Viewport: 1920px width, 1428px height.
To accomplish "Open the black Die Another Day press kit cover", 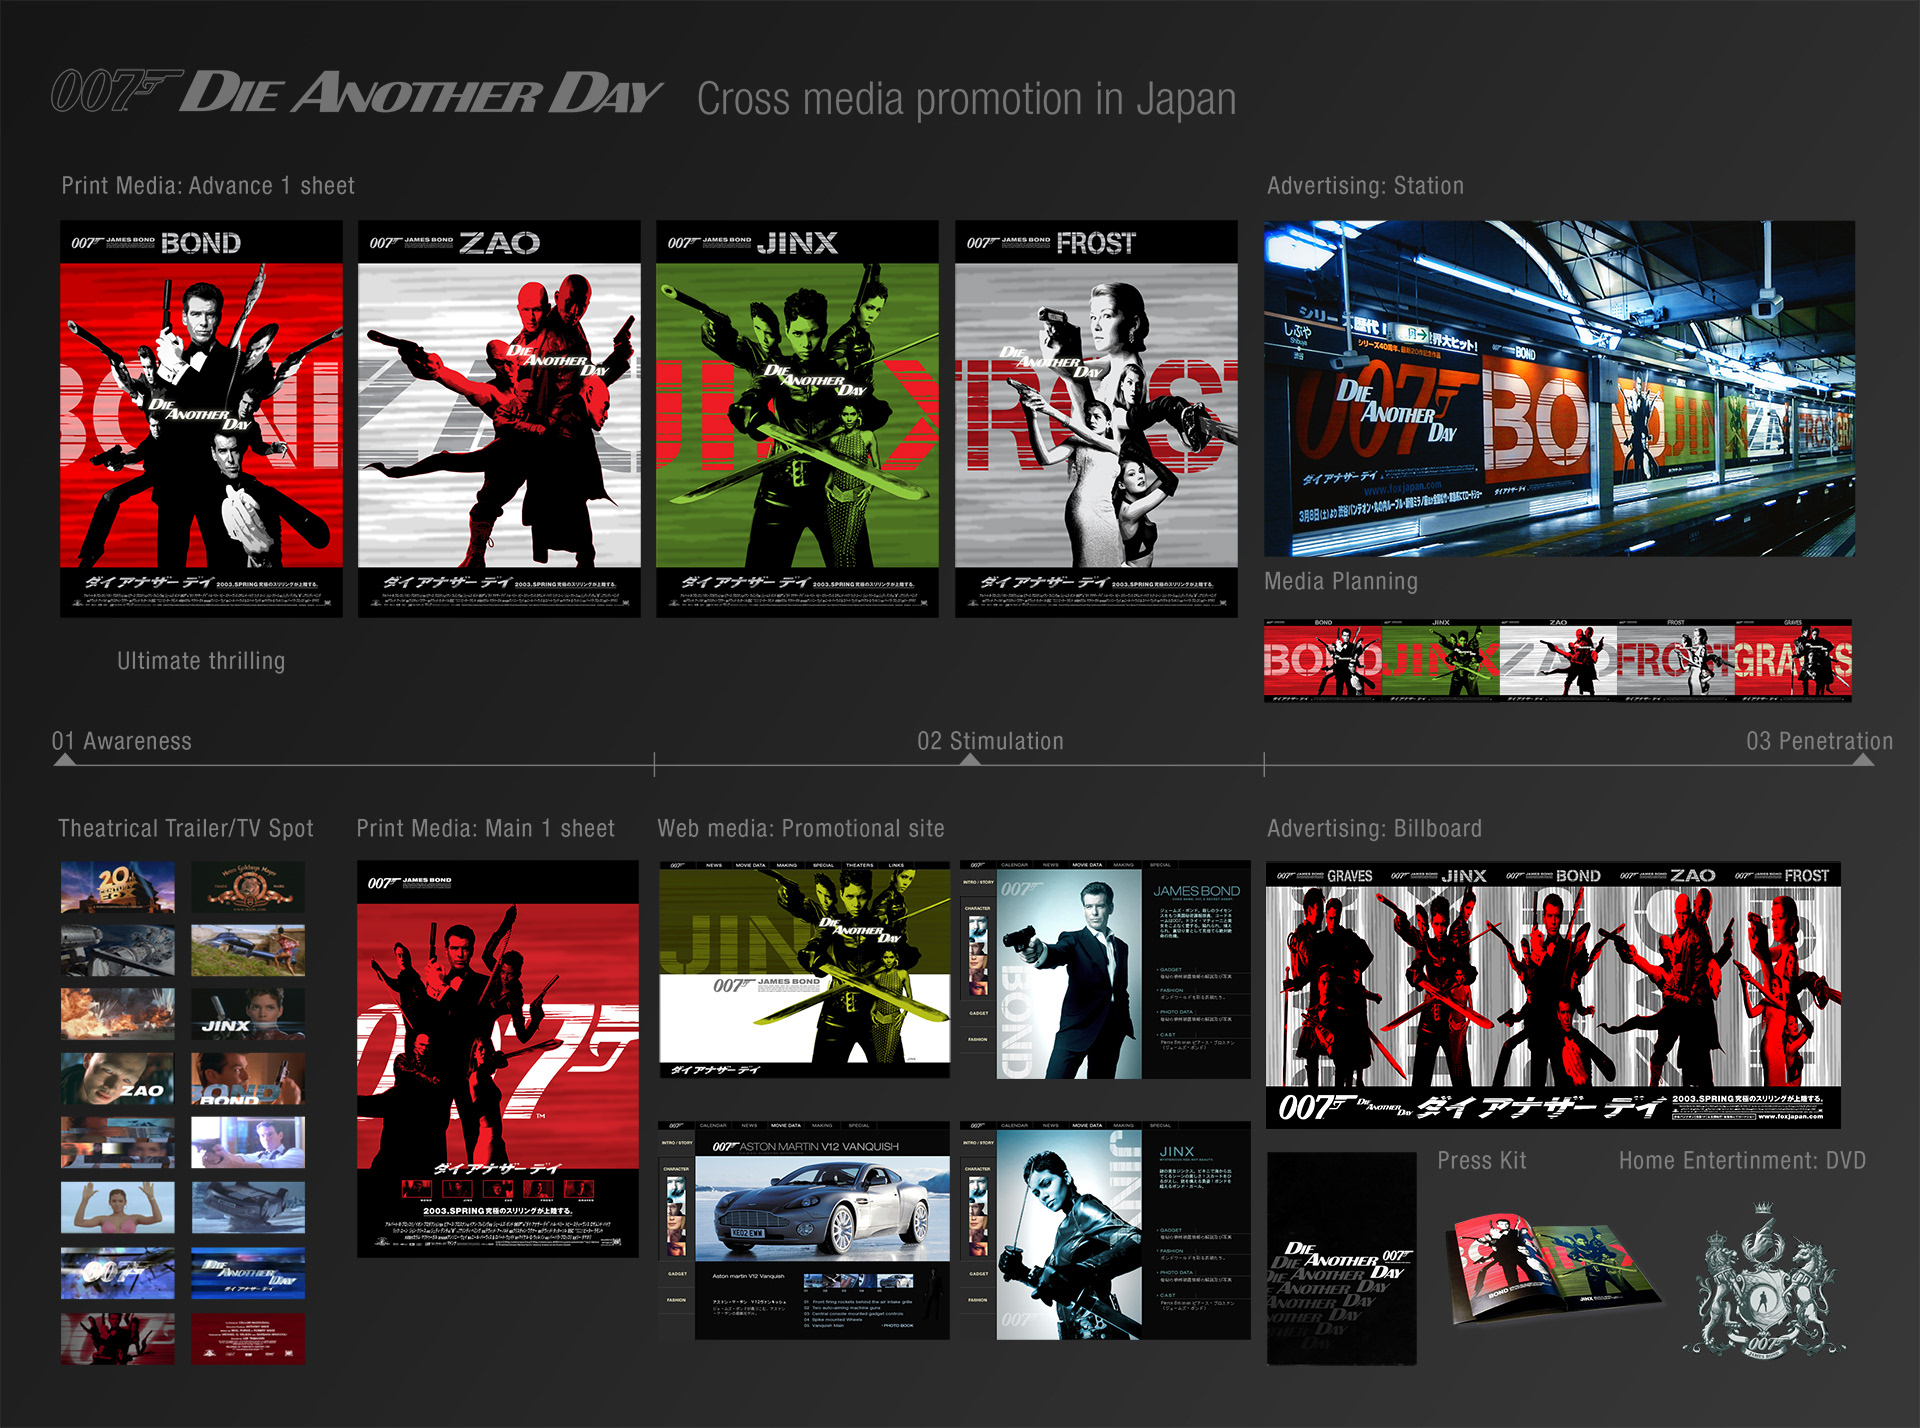I will 1341,1258.
